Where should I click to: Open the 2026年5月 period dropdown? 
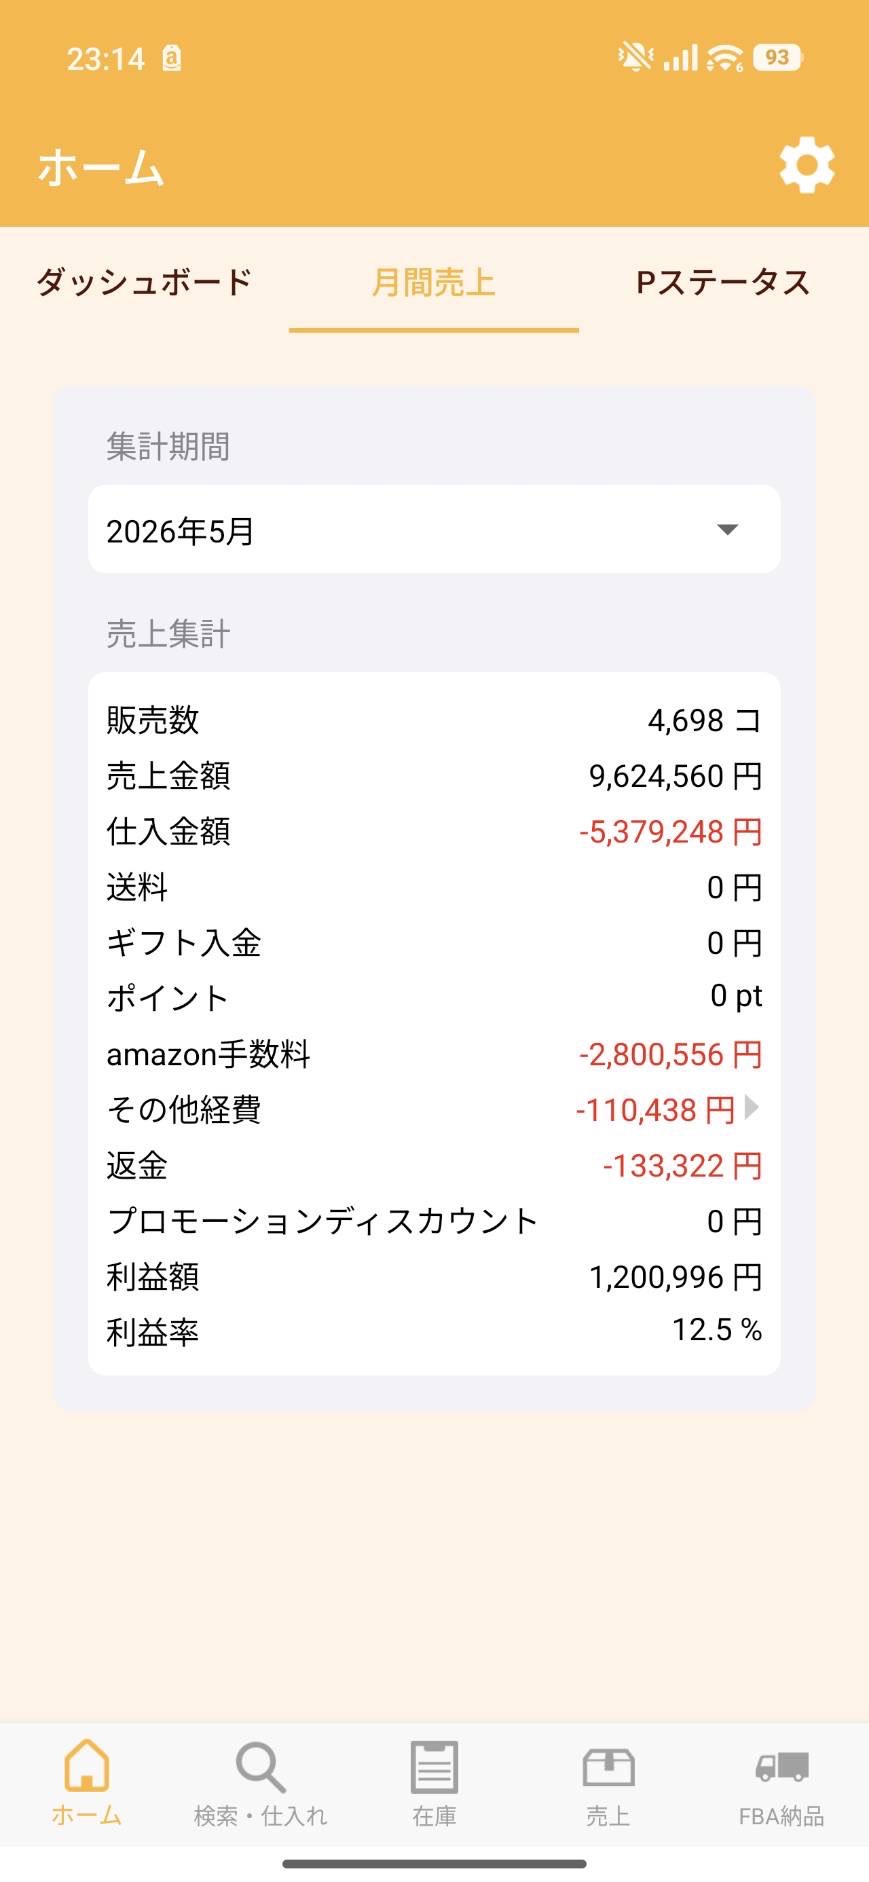pos(434,529)
